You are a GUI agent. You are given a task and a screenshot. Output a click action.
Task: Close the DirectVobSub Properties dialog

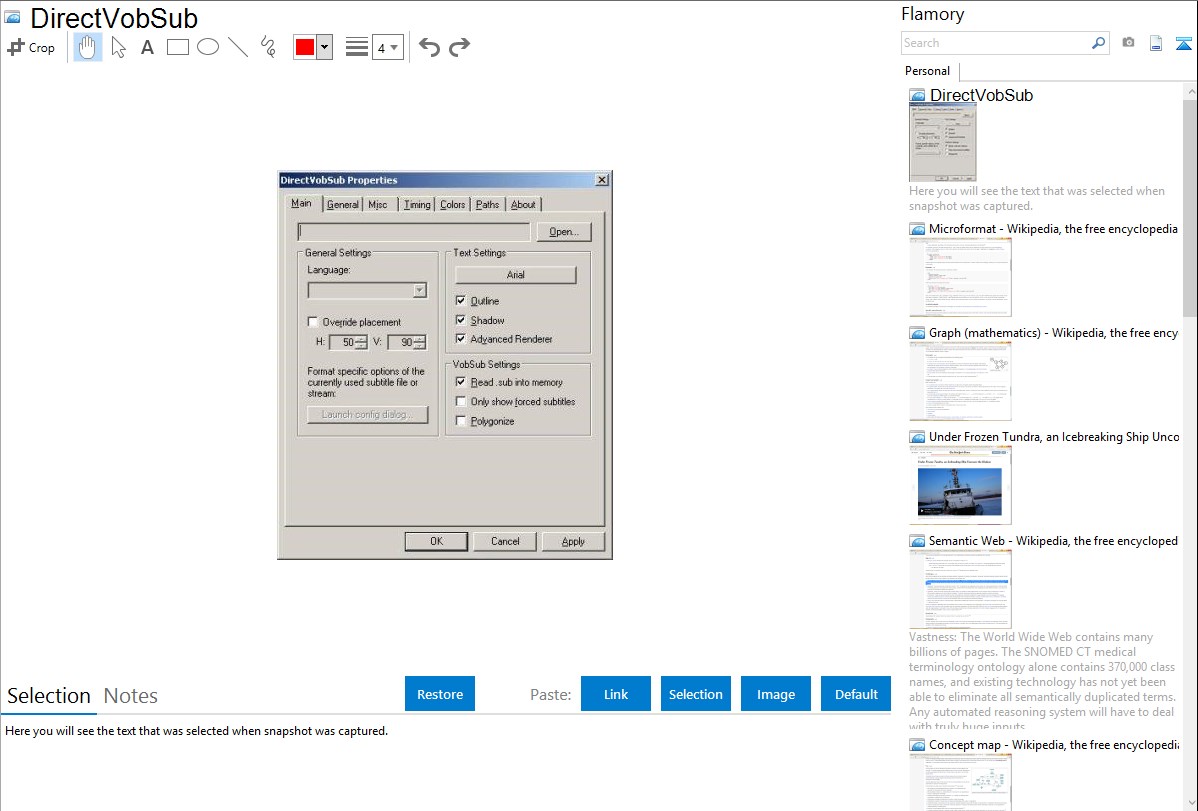point(602,180)
